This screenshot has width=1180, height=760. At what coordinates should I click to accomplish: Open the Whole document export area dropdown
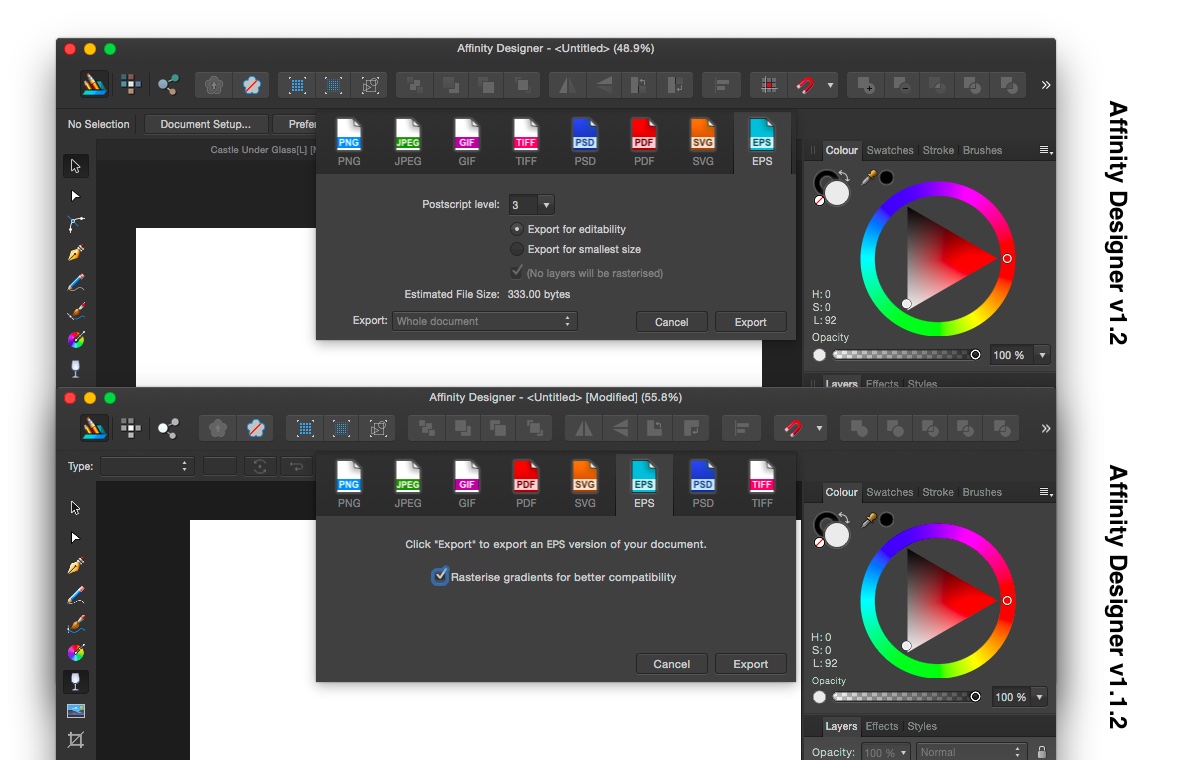point(485,321)
